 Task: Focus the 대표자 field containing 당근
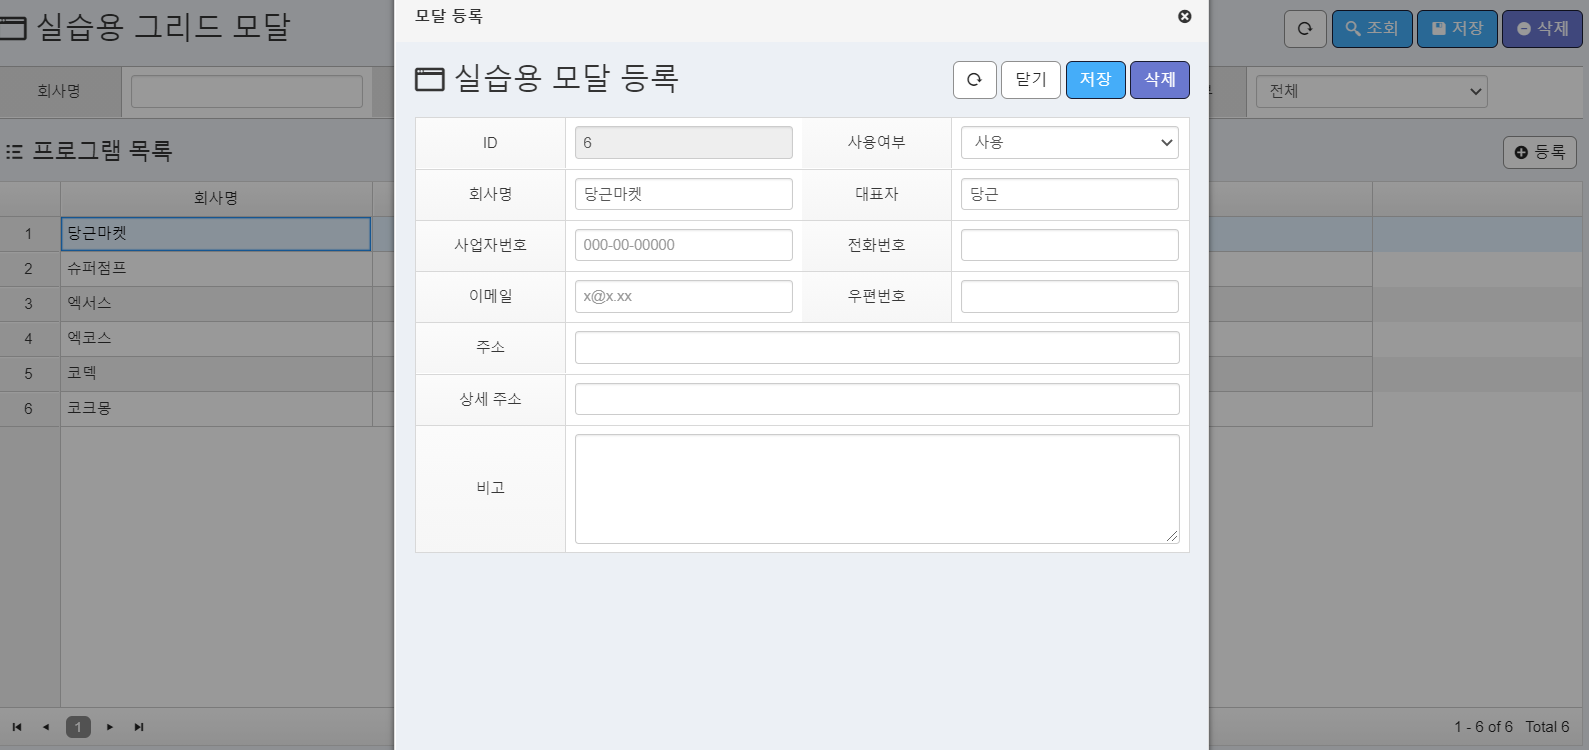1069,194
